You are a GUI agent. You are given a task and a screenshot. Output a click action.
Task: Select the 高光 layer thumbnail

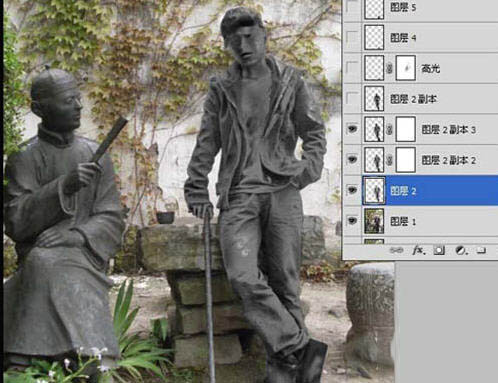click(x=374, y=68)
